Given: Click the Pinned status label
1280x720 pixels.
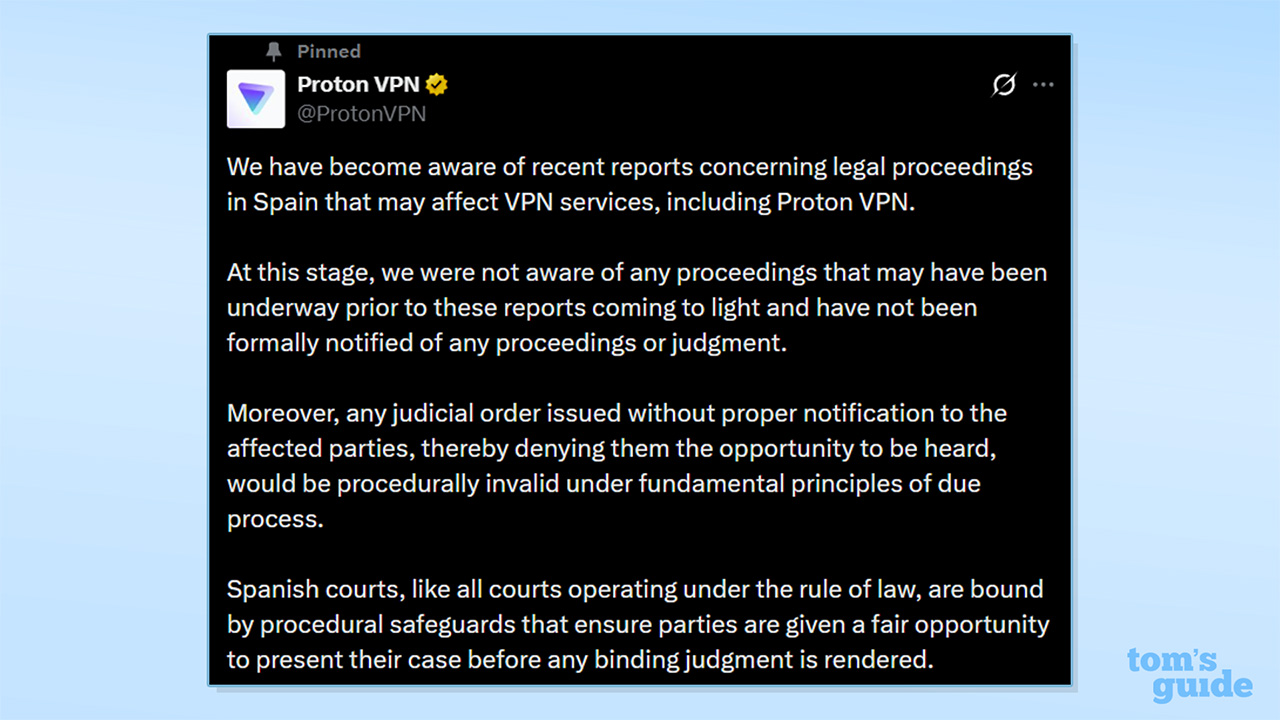Looking at the screenshot, I should (x=328, y=51).
